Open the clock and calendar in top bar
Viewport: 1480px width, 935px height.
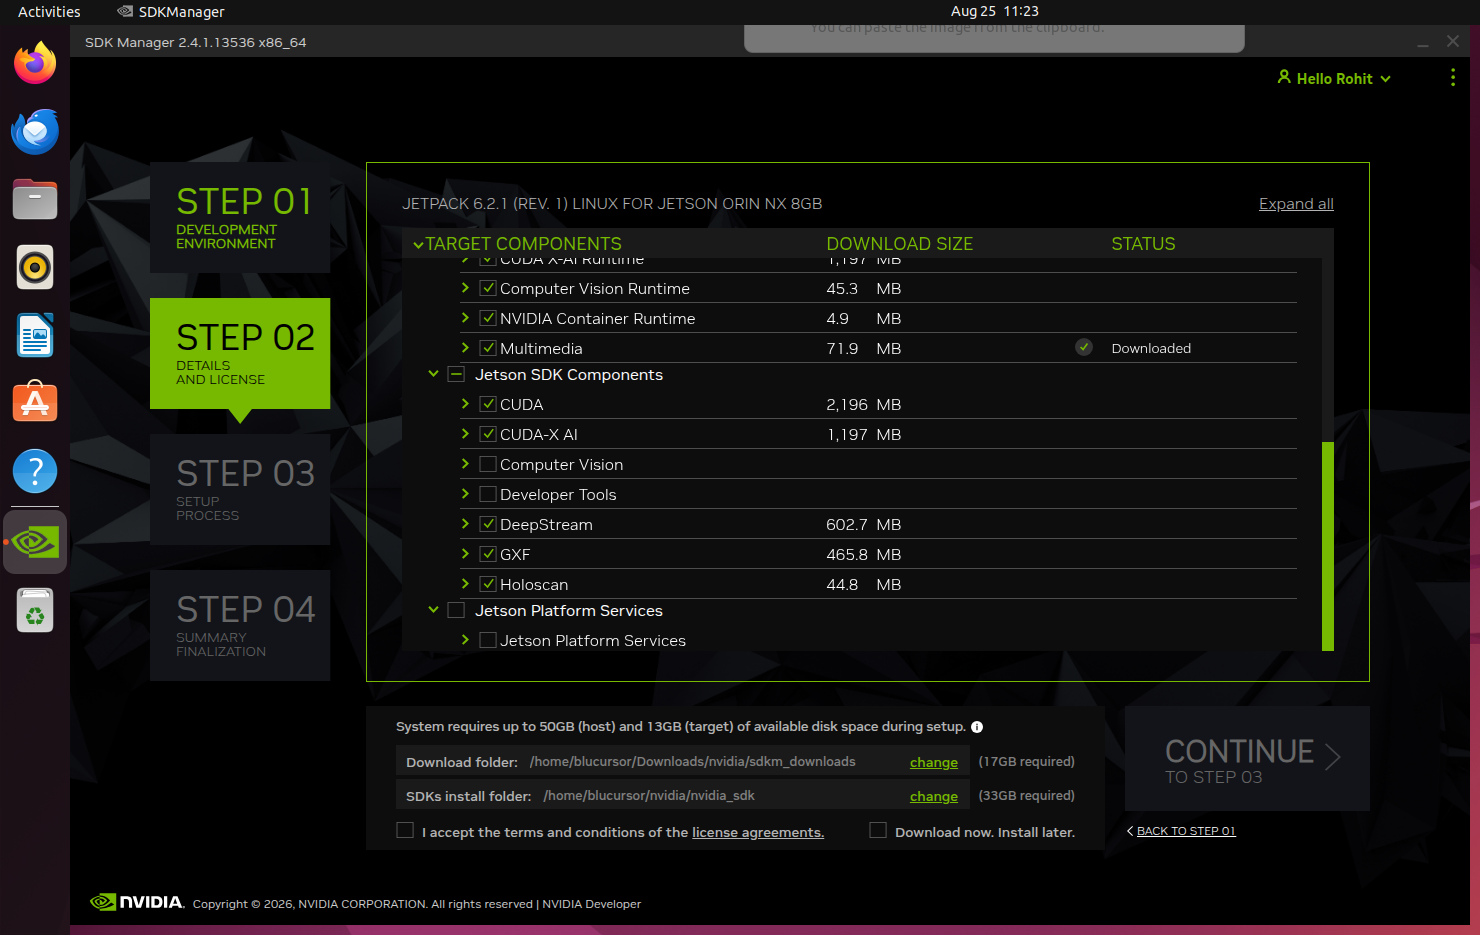994,12
